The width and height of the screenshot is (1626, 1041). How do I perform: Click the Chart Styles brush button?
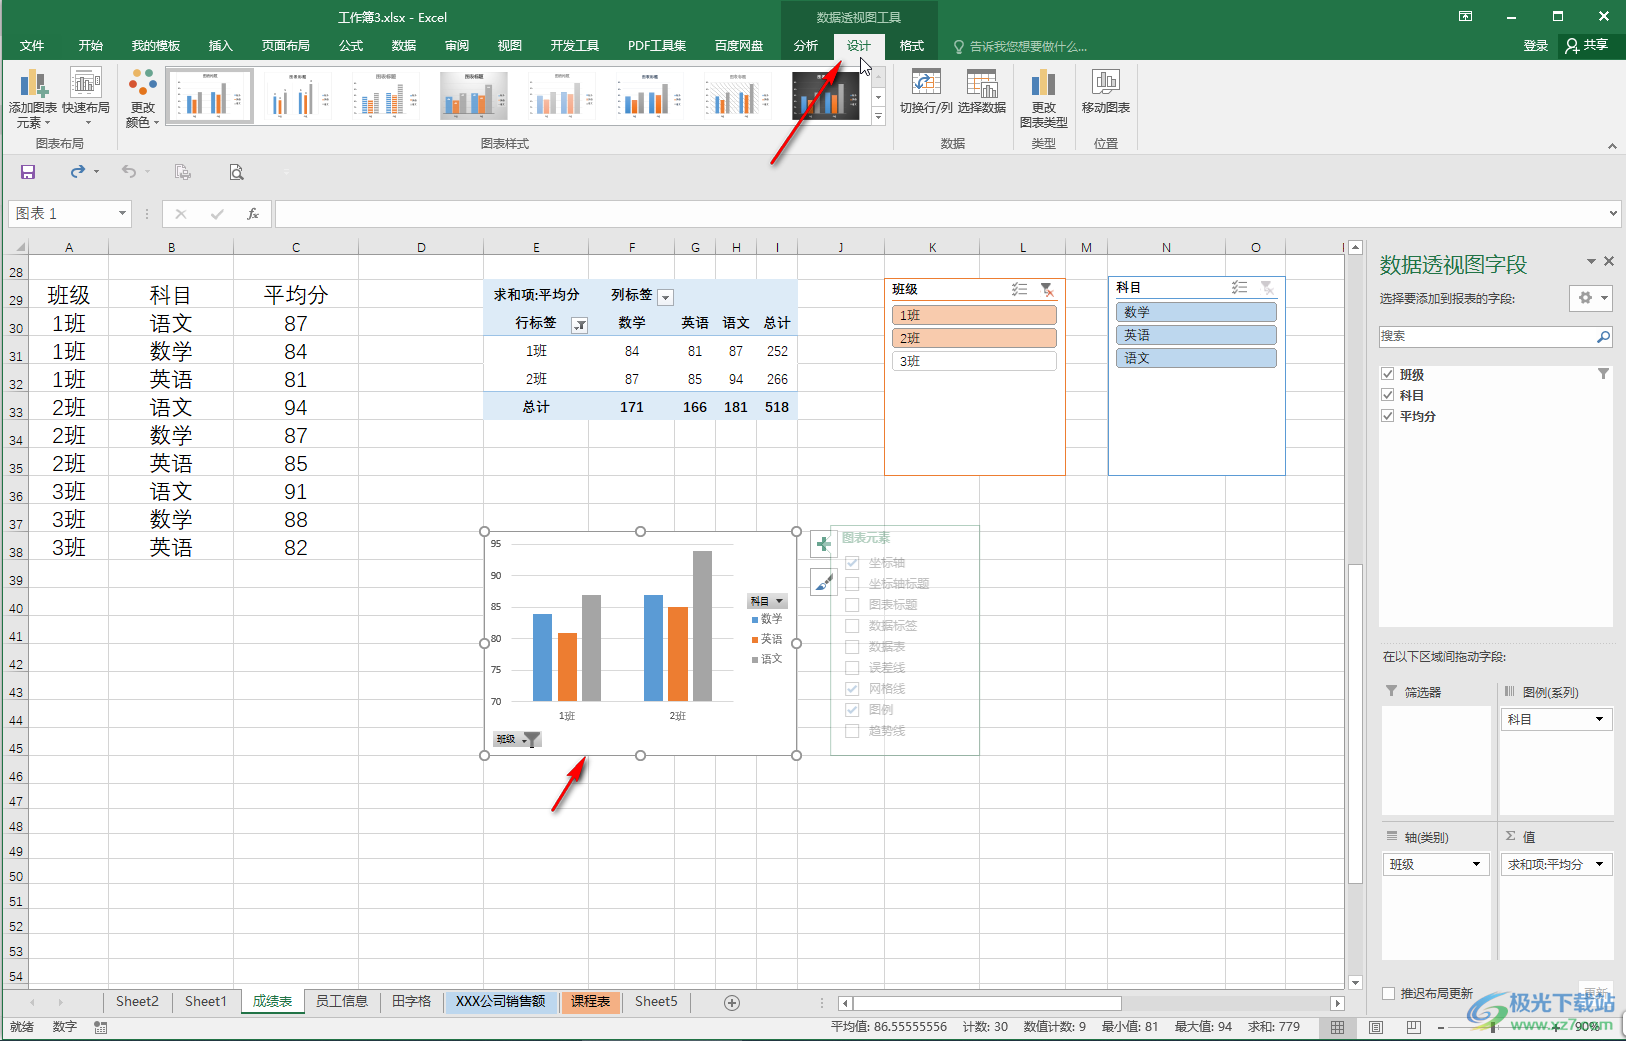(x=822, y=581)
